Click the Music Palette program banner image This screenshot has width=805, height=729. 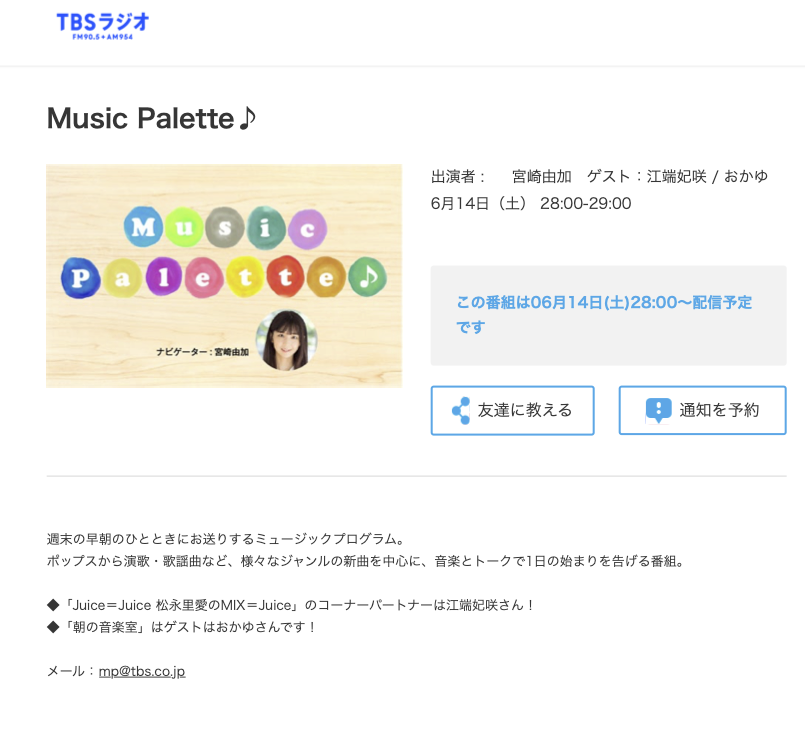pos(224,276)
